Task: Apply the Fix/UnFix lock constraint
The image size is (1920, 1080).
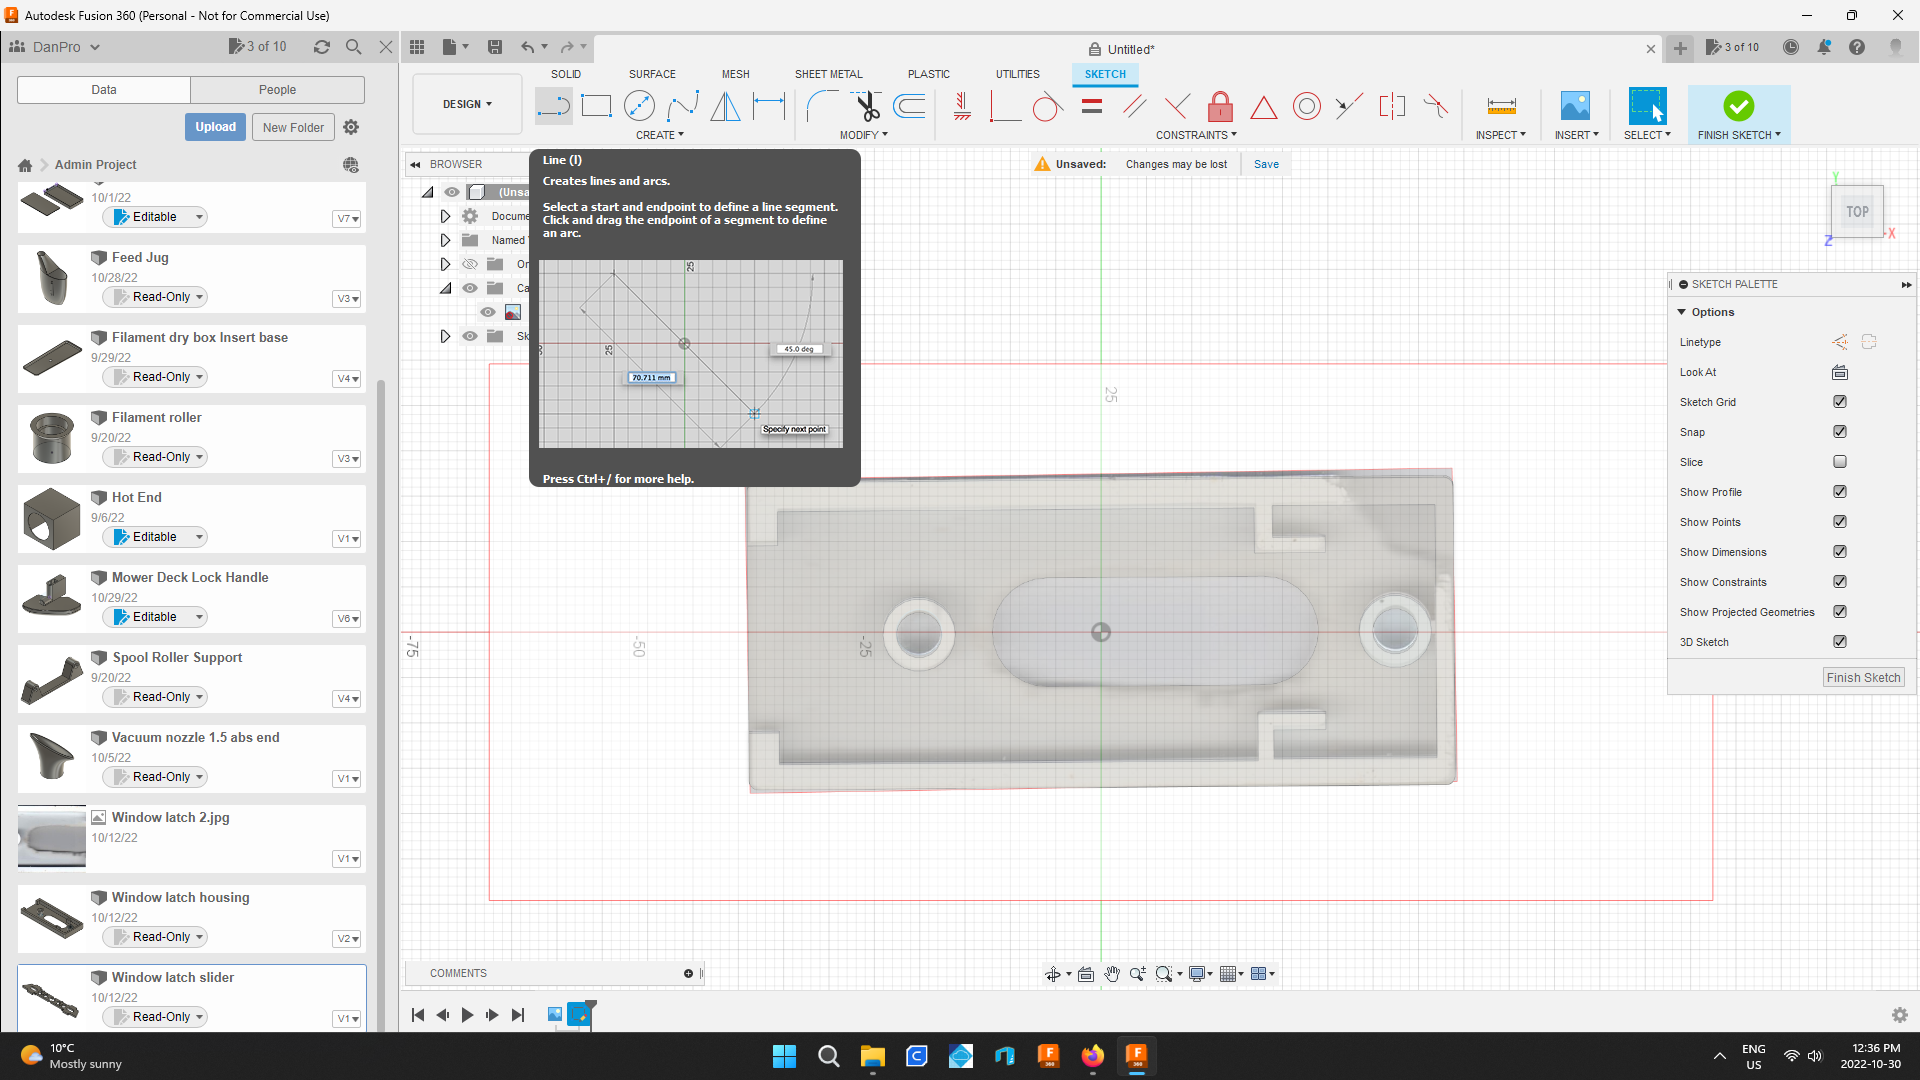Action: (x=1219, y=106)
